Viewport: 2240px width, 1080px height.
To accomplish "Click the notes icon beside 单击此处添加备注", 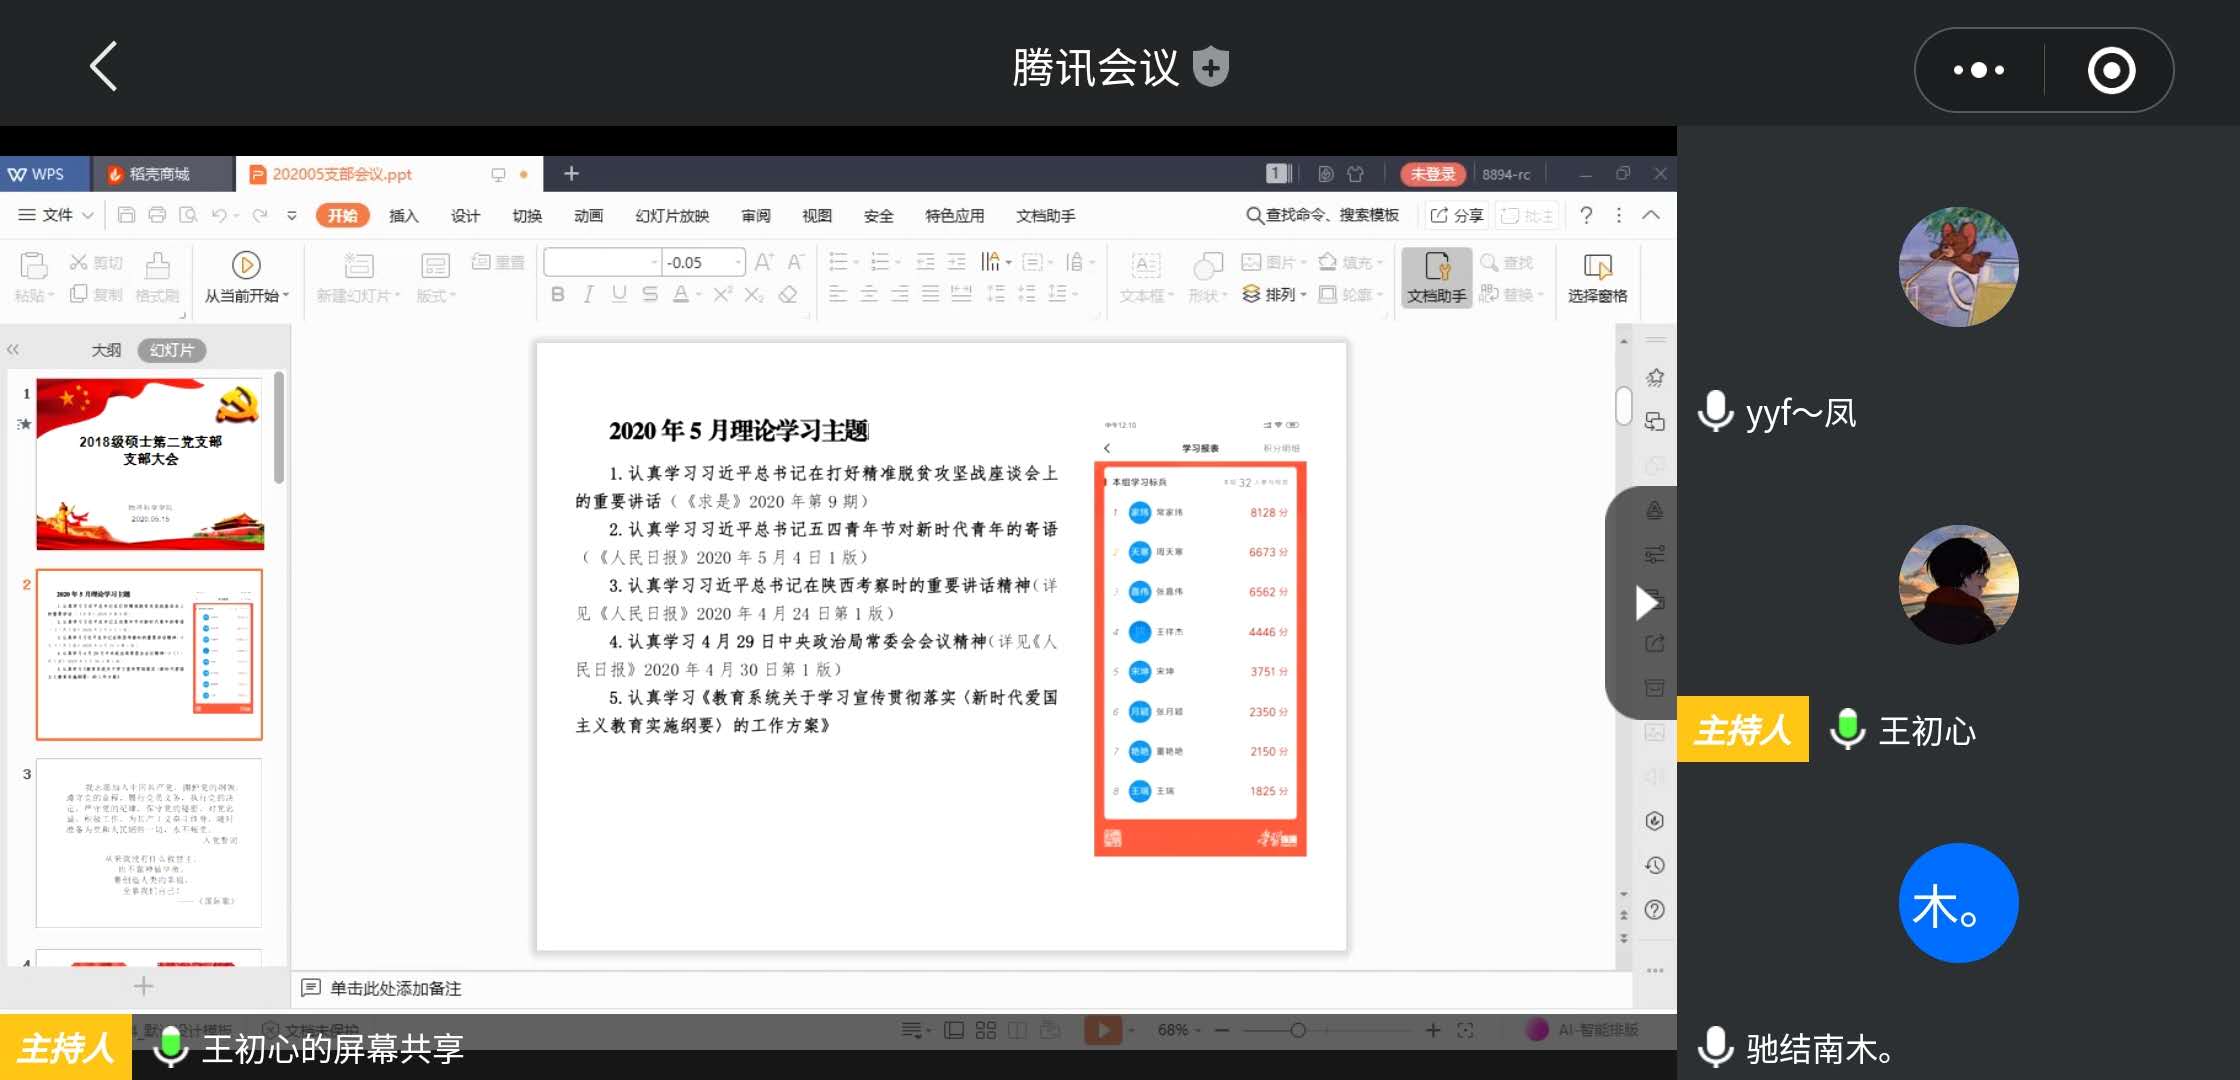I will (311, 988).
